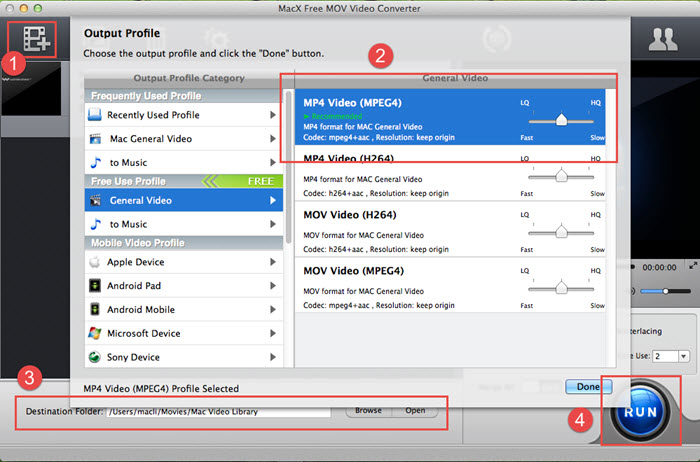Screen dimensions: 700x462
Task: Click the category list scrollbar
Action: 288,167
